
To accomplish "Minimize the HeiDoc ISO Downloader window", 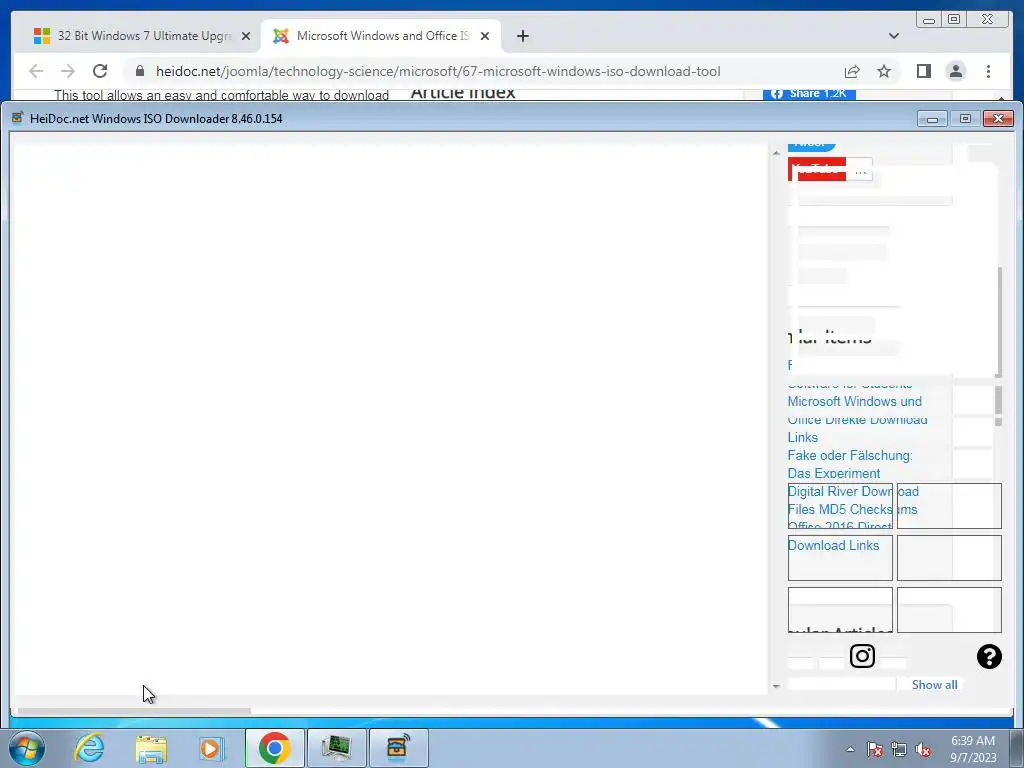I will click(932, 119).
